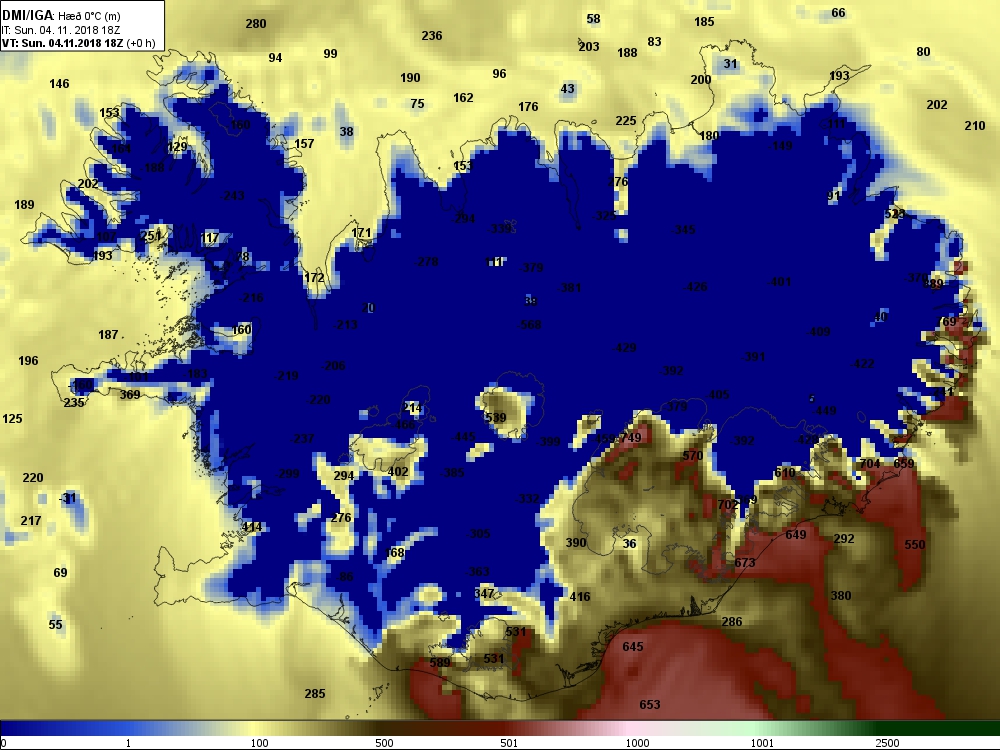Select the value 190 offshore

click(410, 78)
